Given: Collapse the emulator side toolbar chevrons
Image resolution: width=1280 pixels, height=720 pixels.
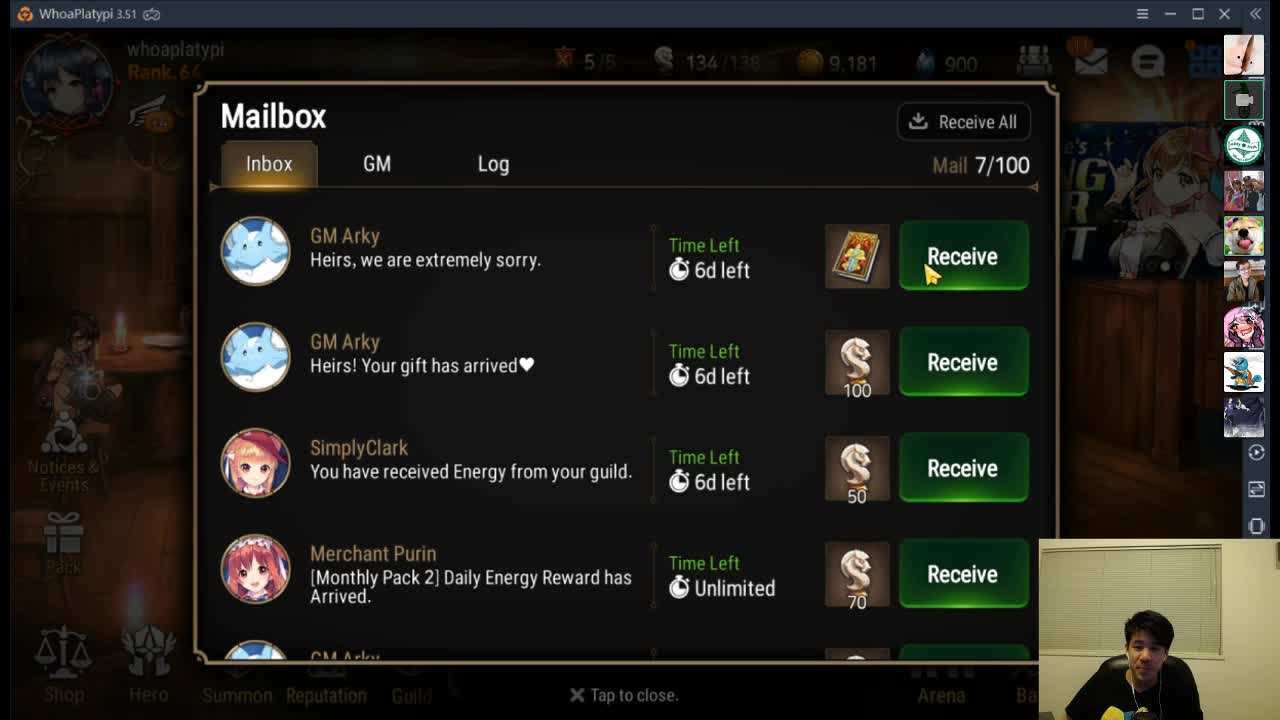Looking at the screenshot, I should [x=1256, y=14].
